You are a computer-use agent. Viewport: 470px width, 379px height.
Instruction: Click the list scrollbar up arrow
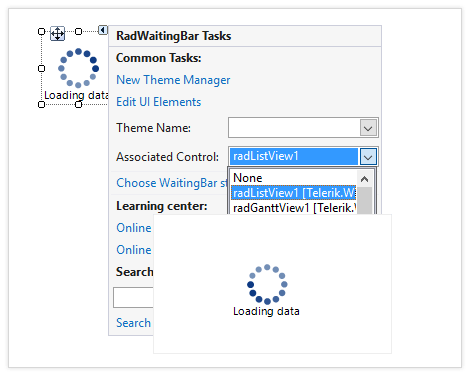(364, 179)
